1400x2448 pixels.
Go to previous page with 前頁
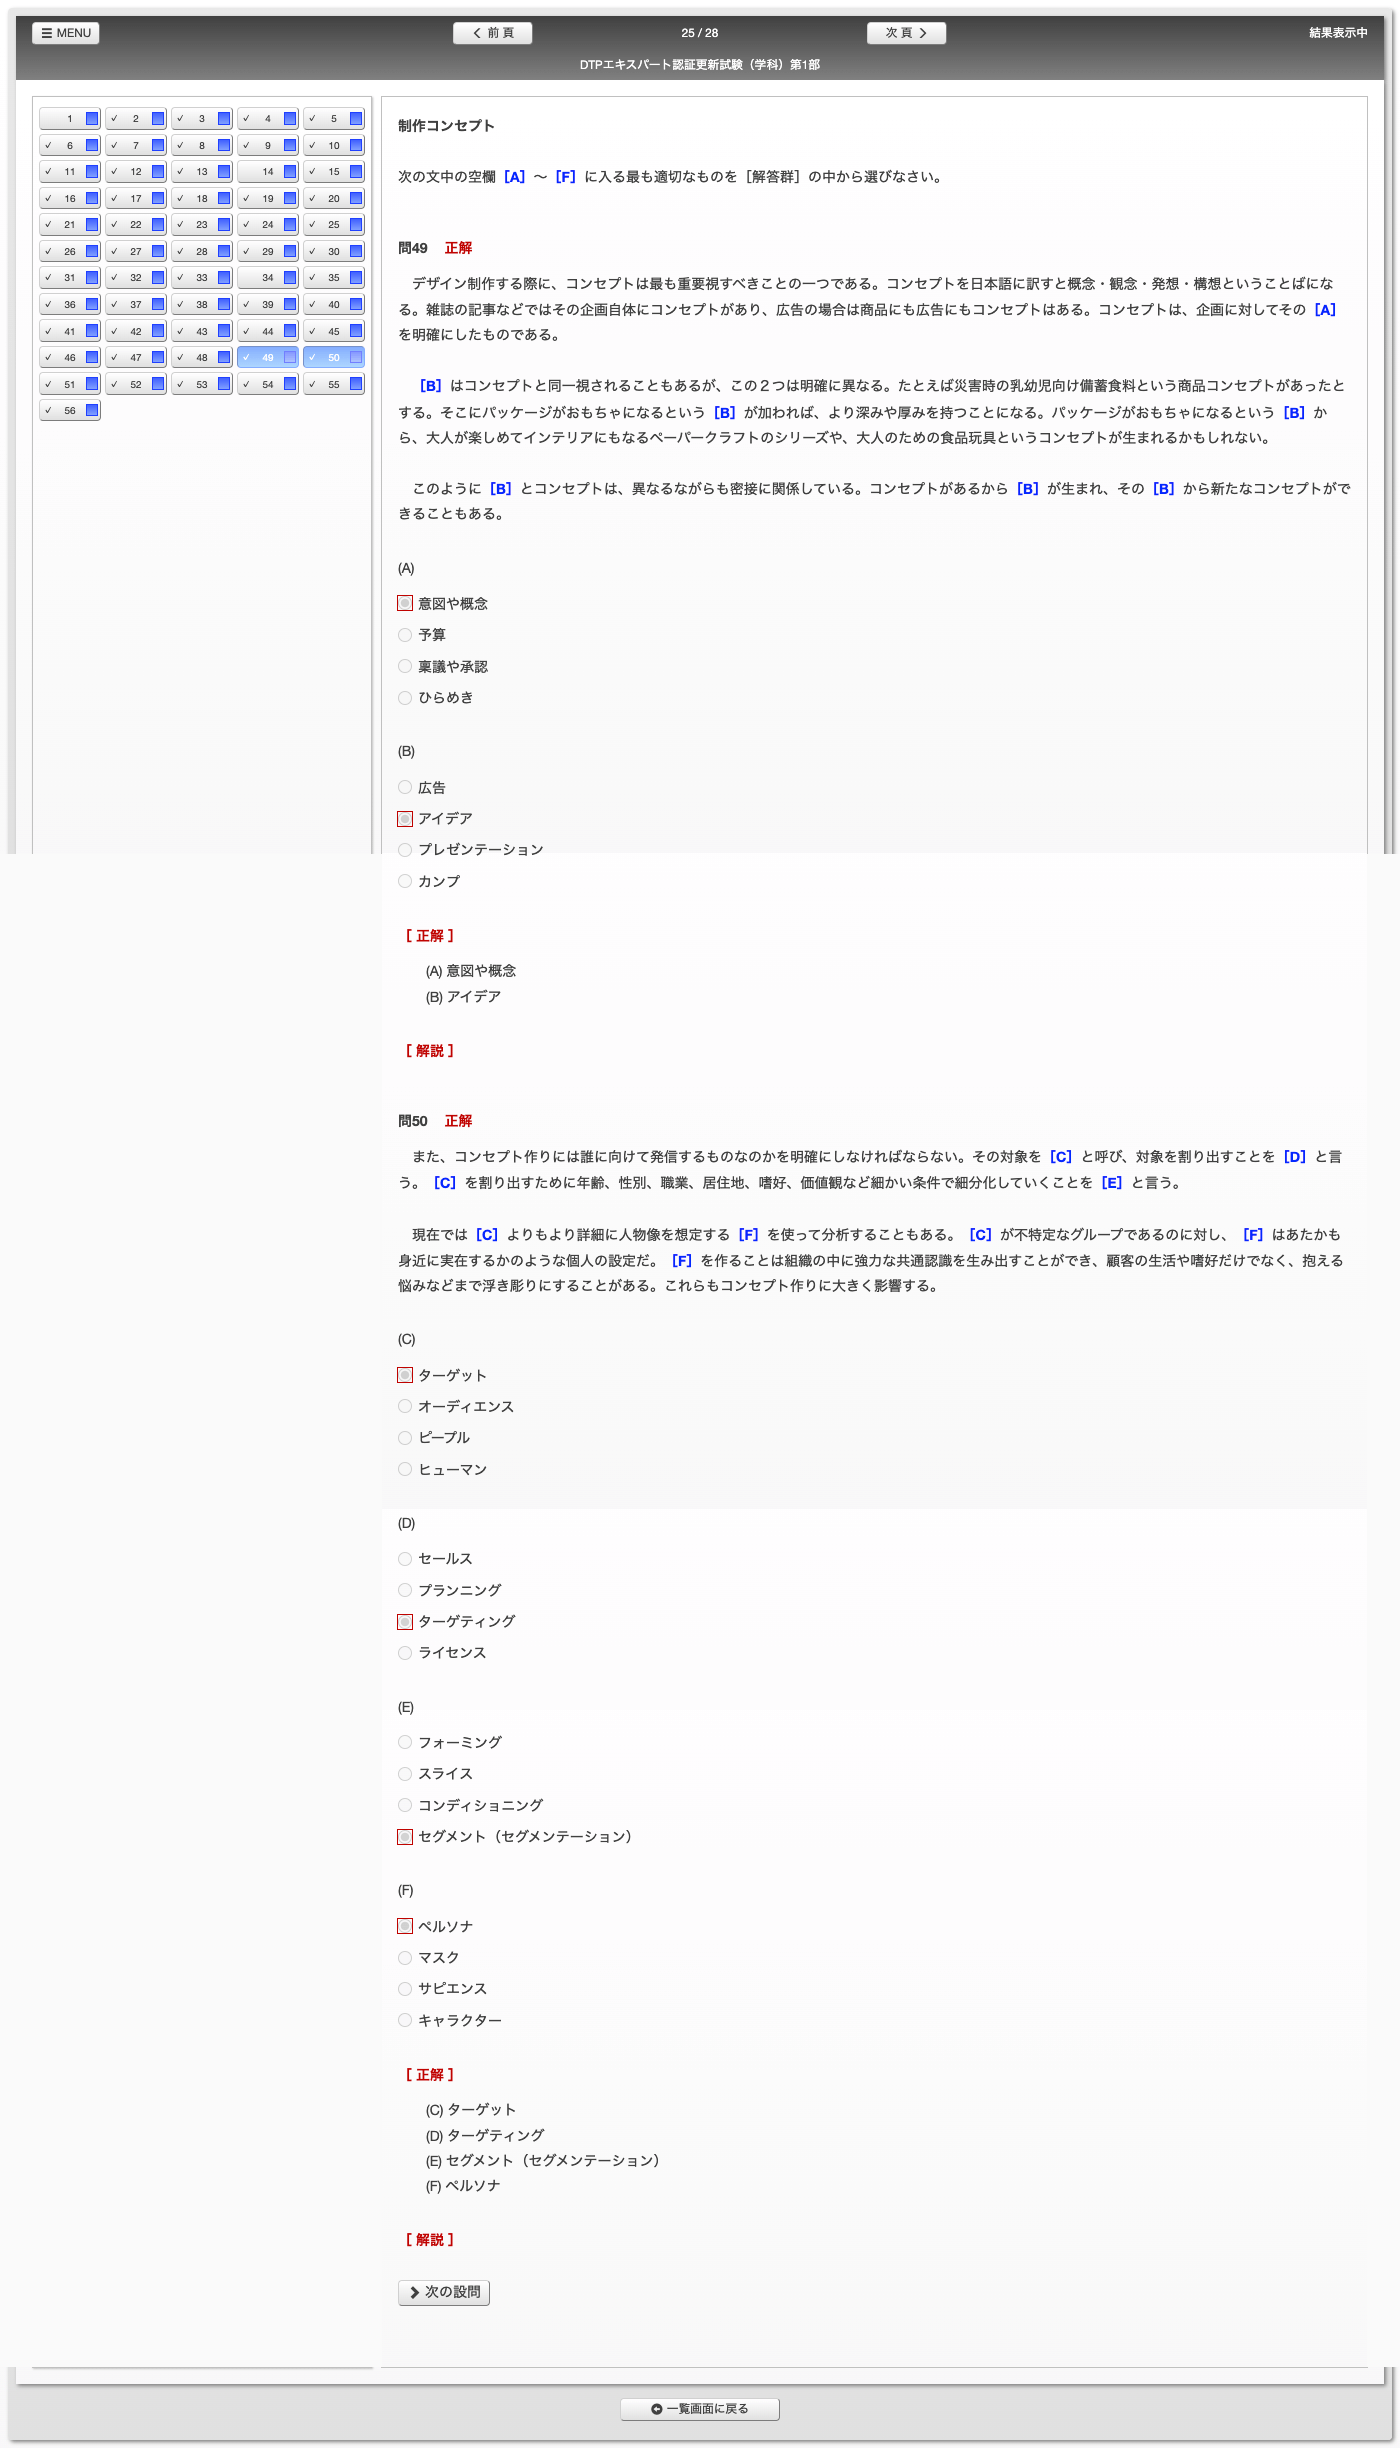pyautogui.click(x=492, y=33)
